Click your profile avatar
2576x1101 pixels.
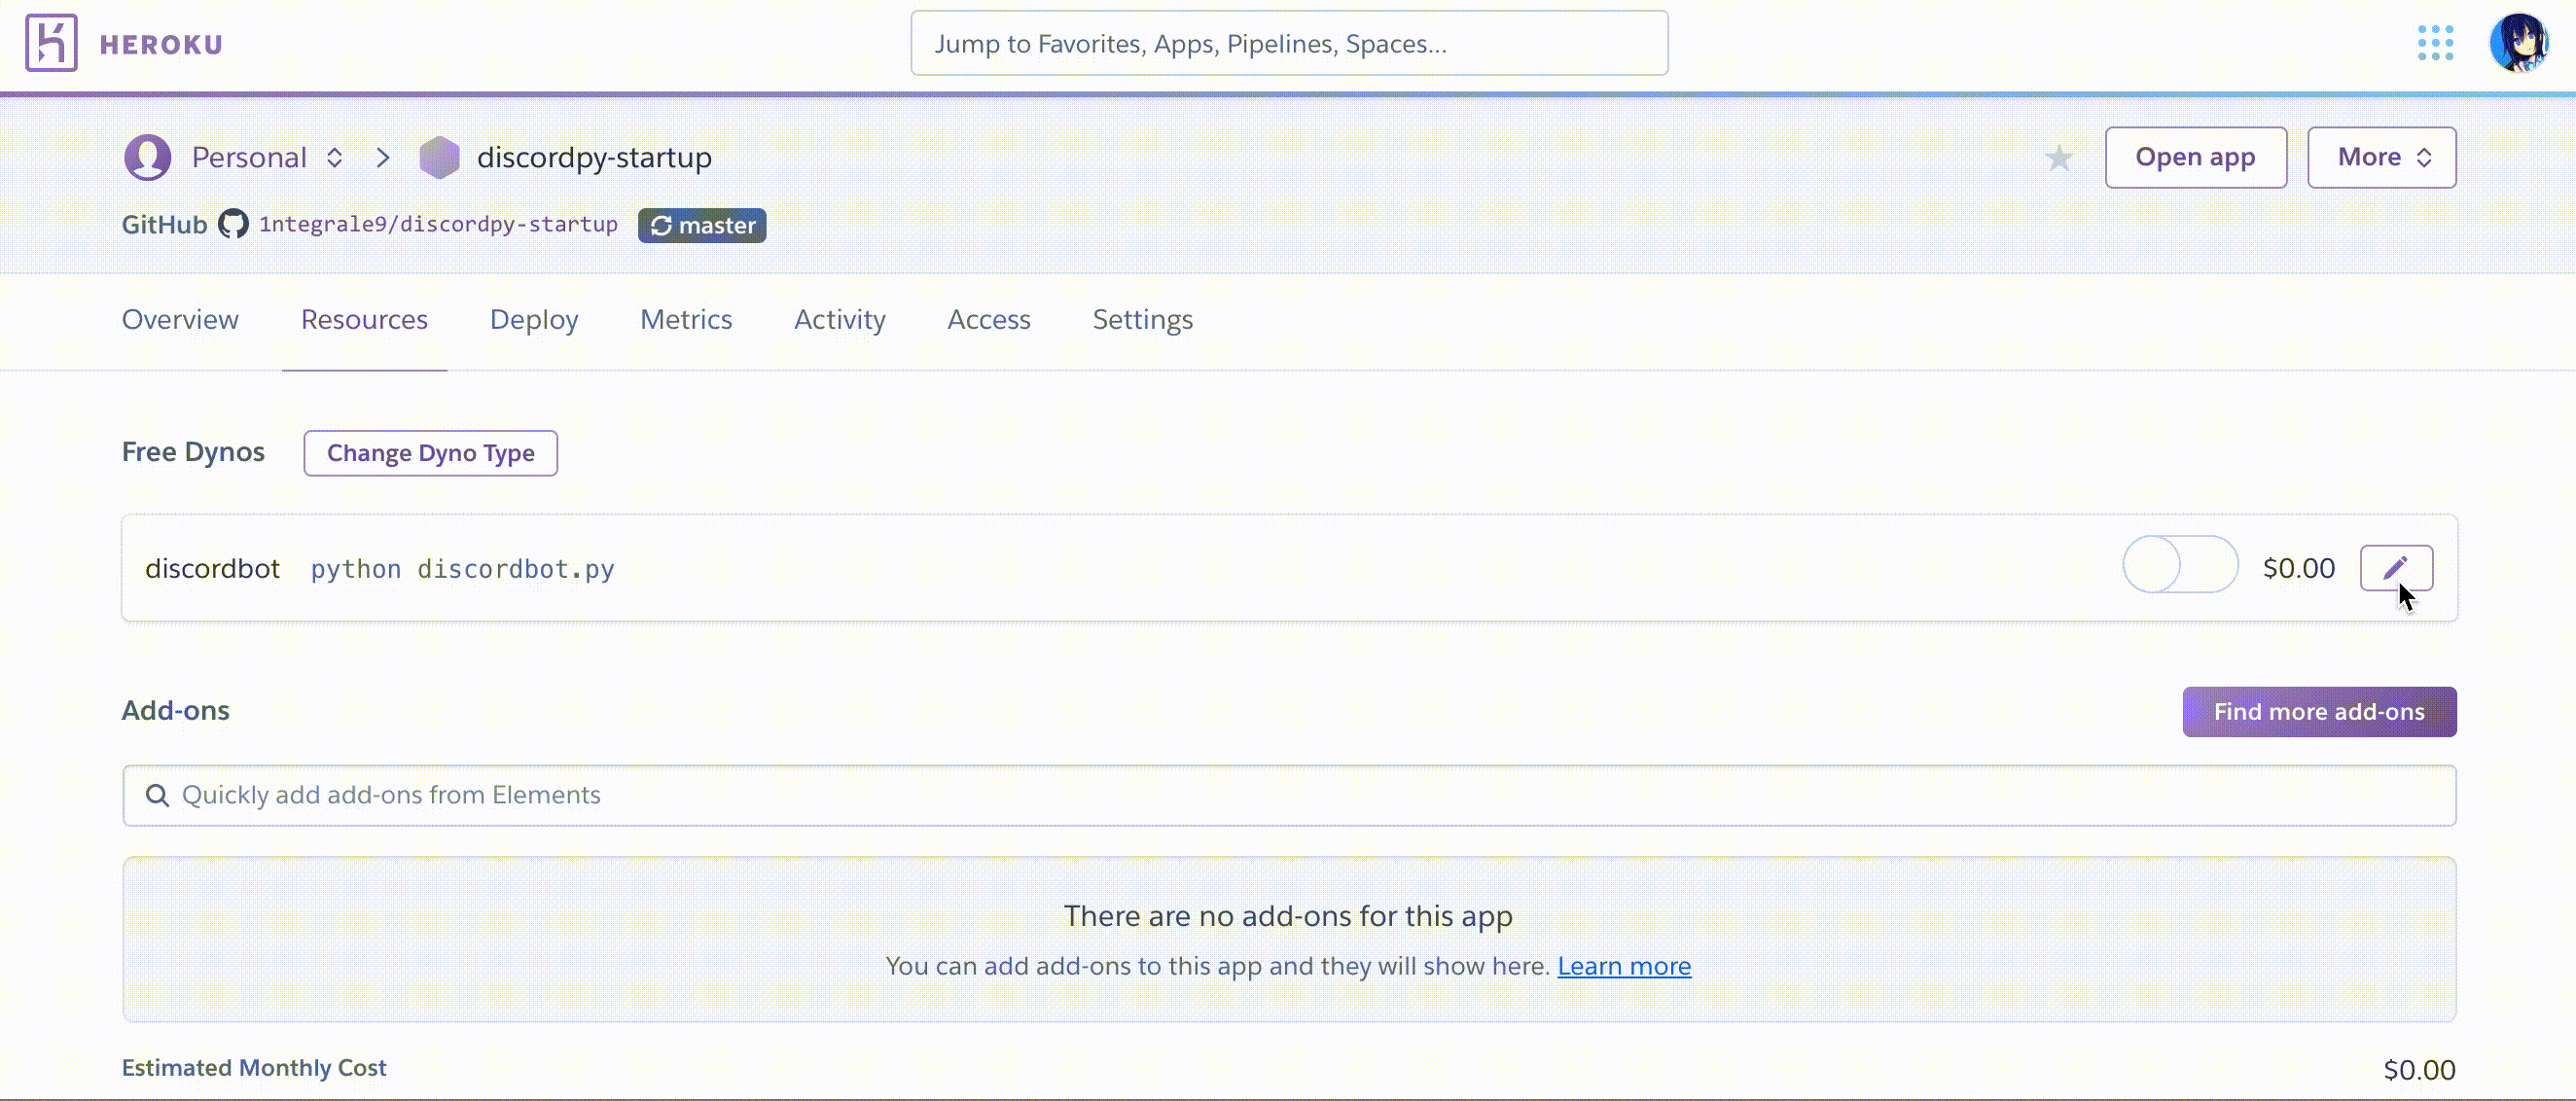[x=2521, y=43]
